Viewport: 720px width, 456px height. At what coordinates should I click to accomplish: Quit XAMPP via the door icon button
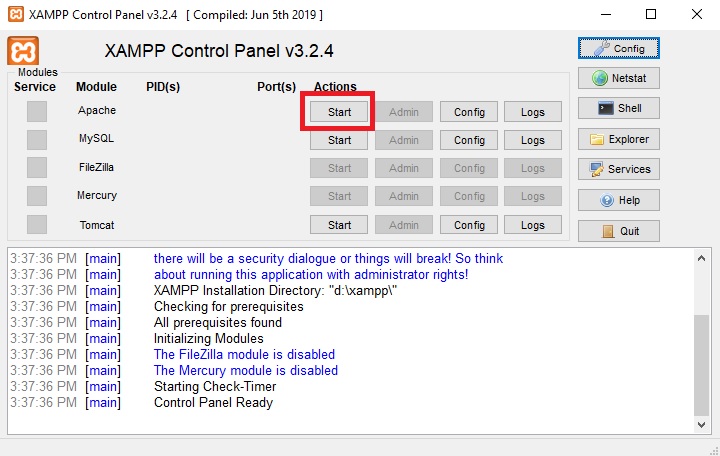click(619, 231)
